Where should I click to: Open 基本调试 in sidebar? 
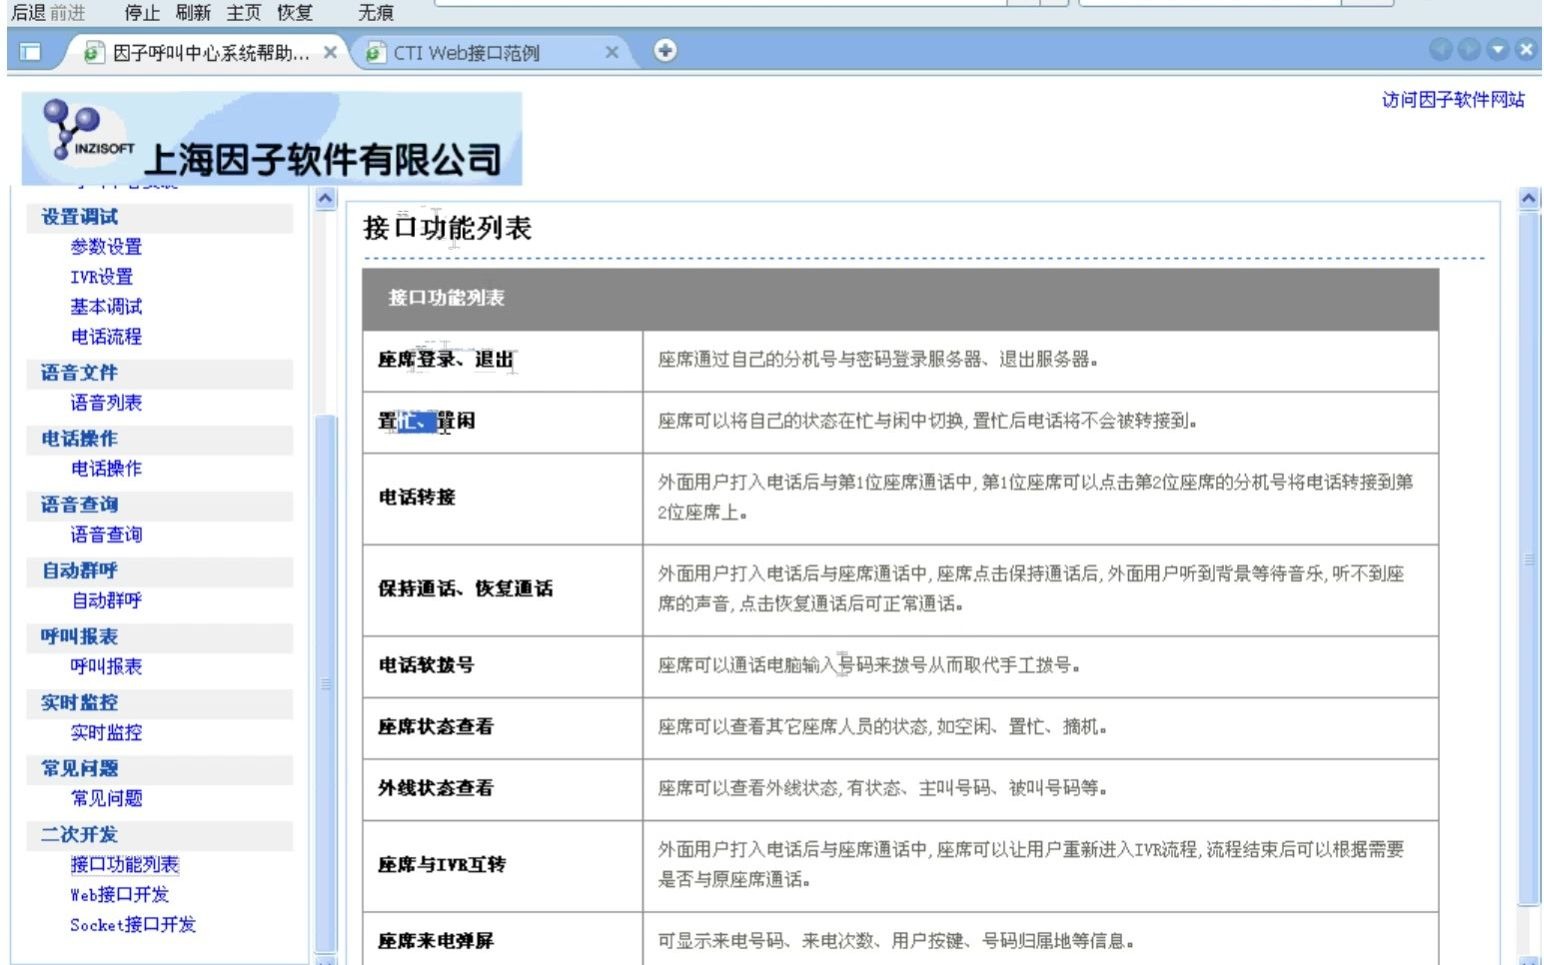[106, 307]
